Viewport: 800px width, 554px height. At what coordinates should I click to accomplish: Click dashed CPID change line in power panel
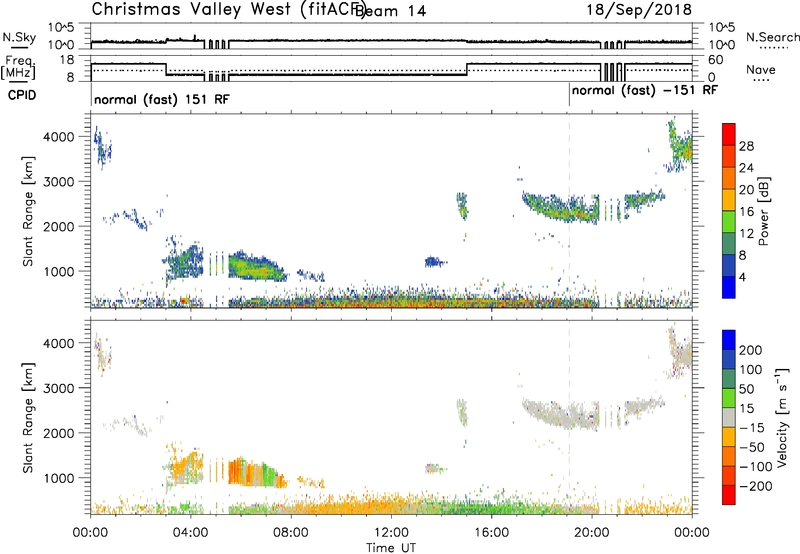569,211
